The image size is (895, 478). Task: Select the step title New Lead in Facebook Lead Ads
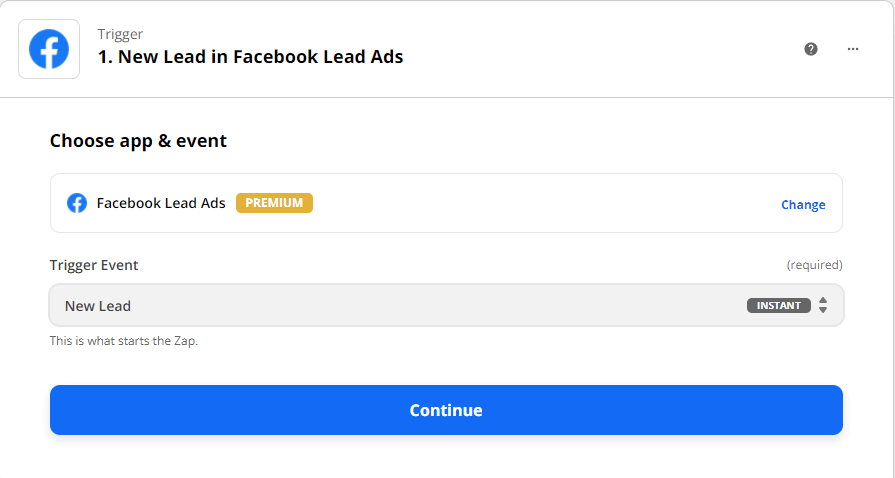pos(250,57)
